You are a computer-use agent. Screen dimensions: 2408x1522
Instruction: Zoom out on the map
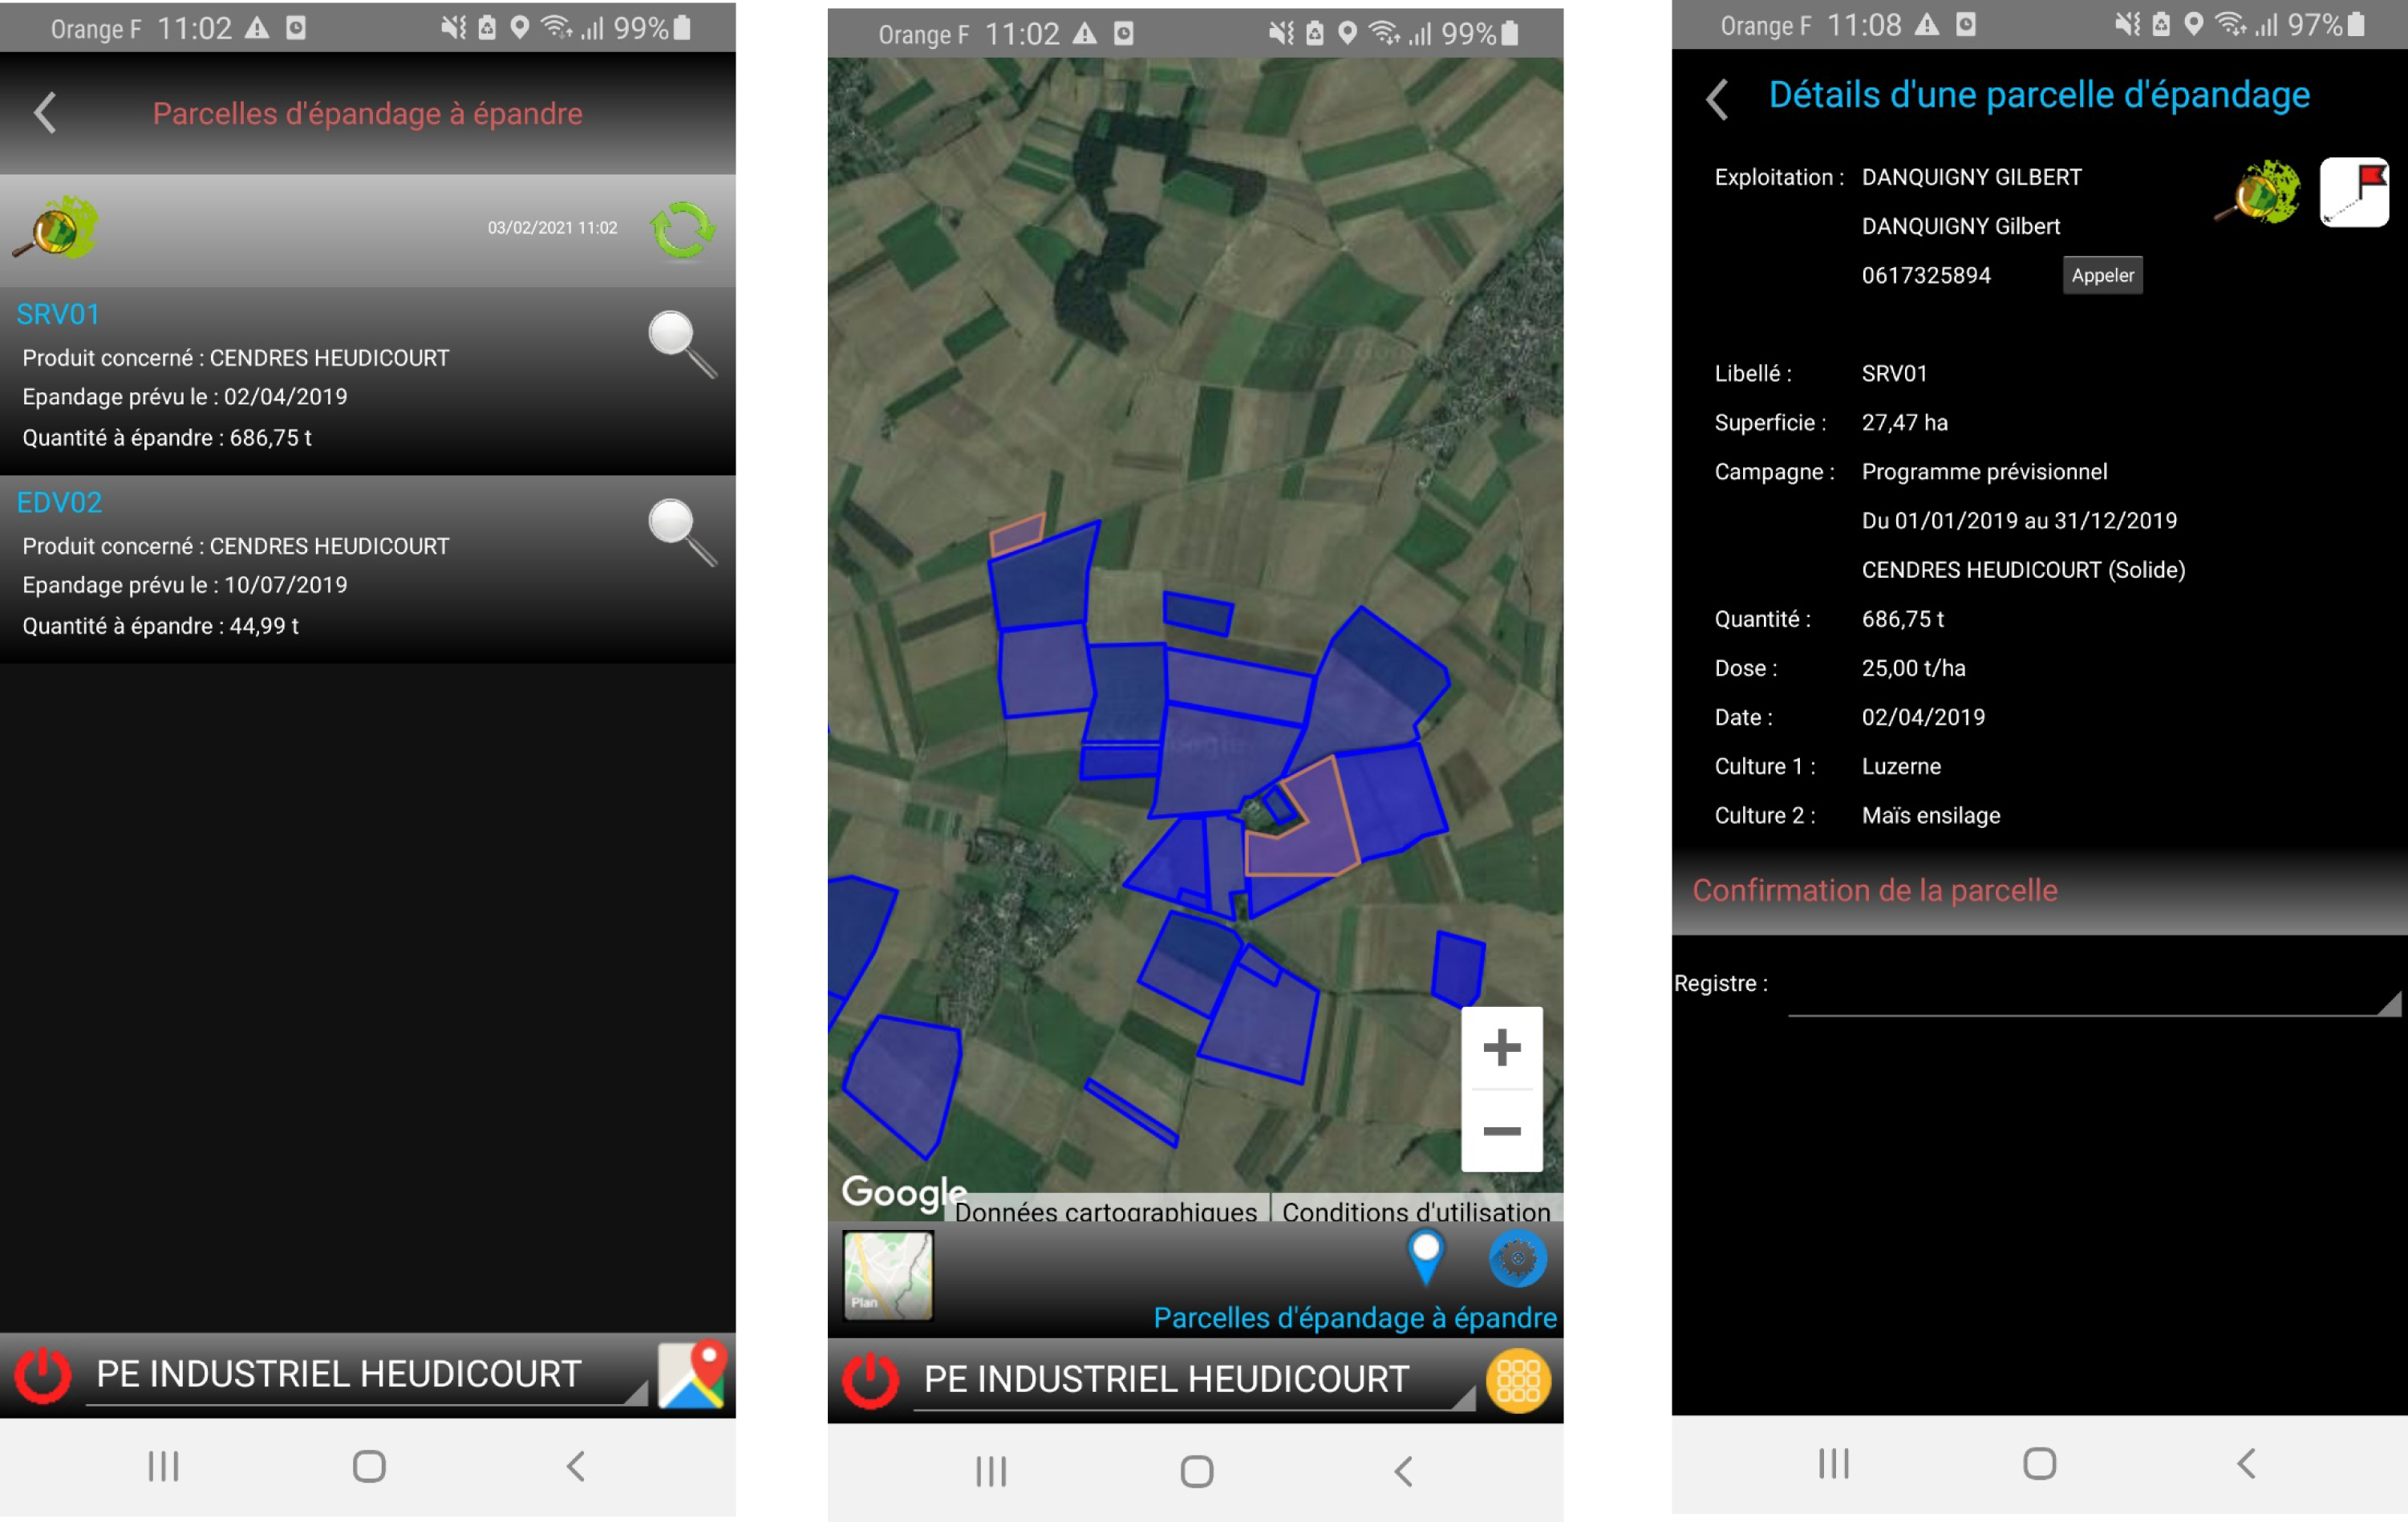1501,1131
